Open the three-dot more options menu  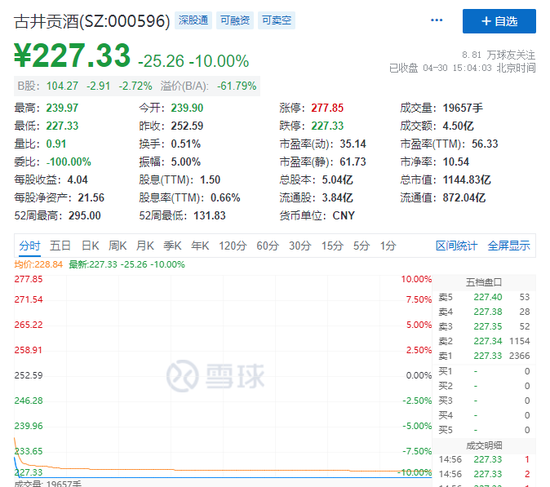436,20
